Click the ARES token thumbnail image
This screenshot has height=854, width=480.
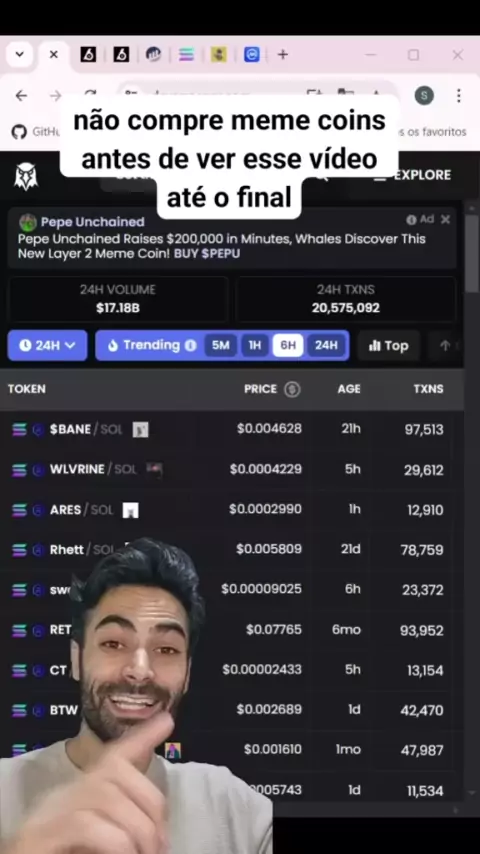[x=130, y=510]
